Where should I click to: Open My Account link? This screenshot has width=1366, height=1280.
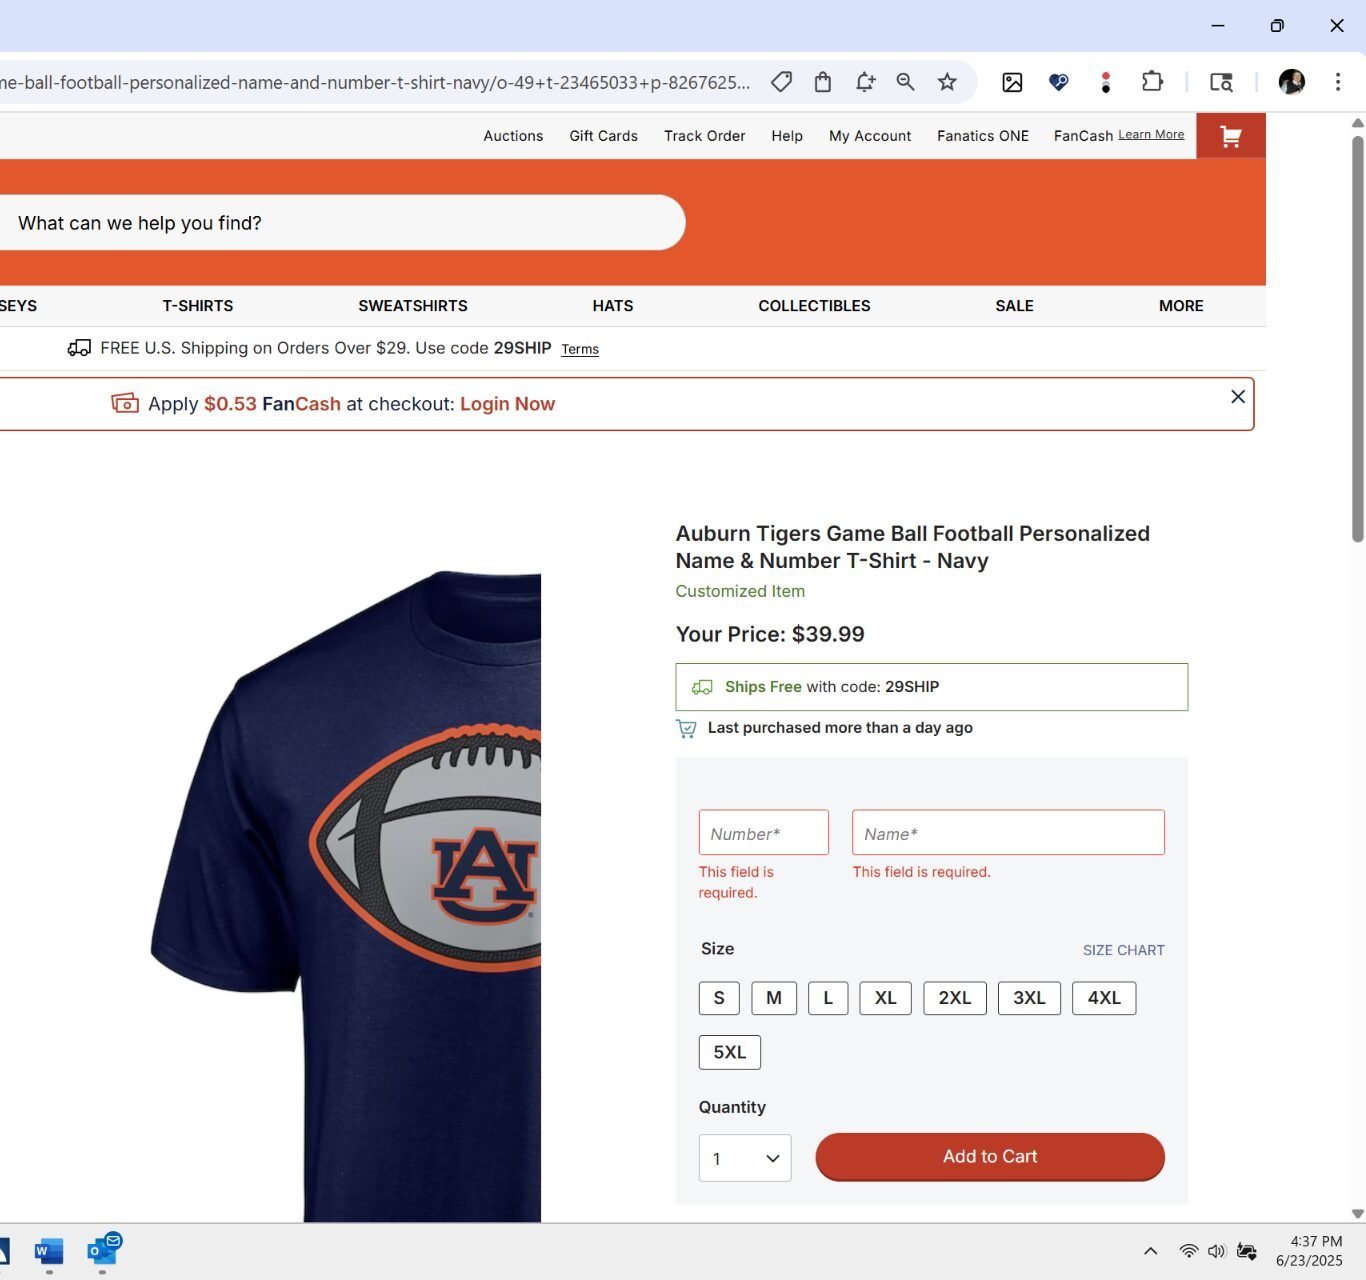[870, 136]
